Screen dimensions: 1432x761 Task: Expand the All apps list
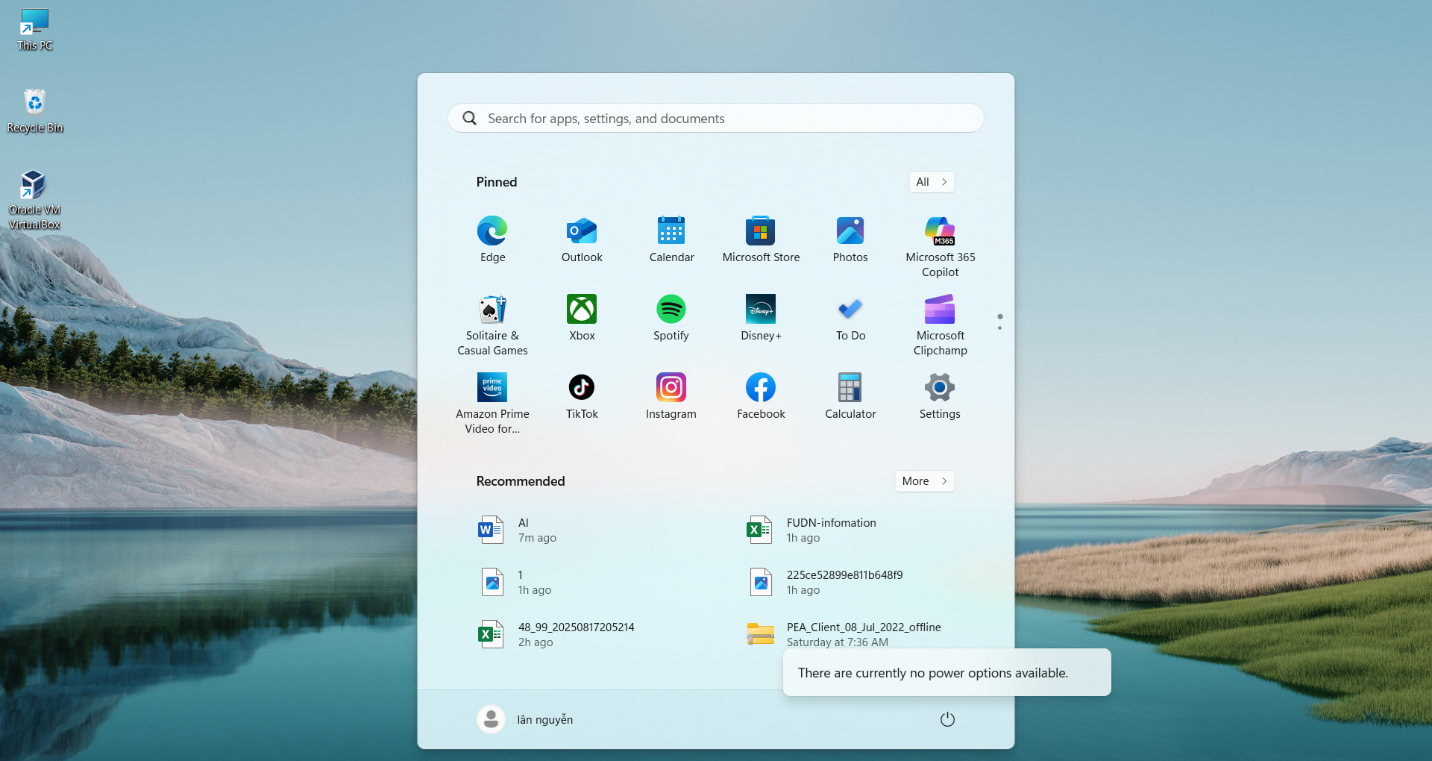tap(931, 182)
